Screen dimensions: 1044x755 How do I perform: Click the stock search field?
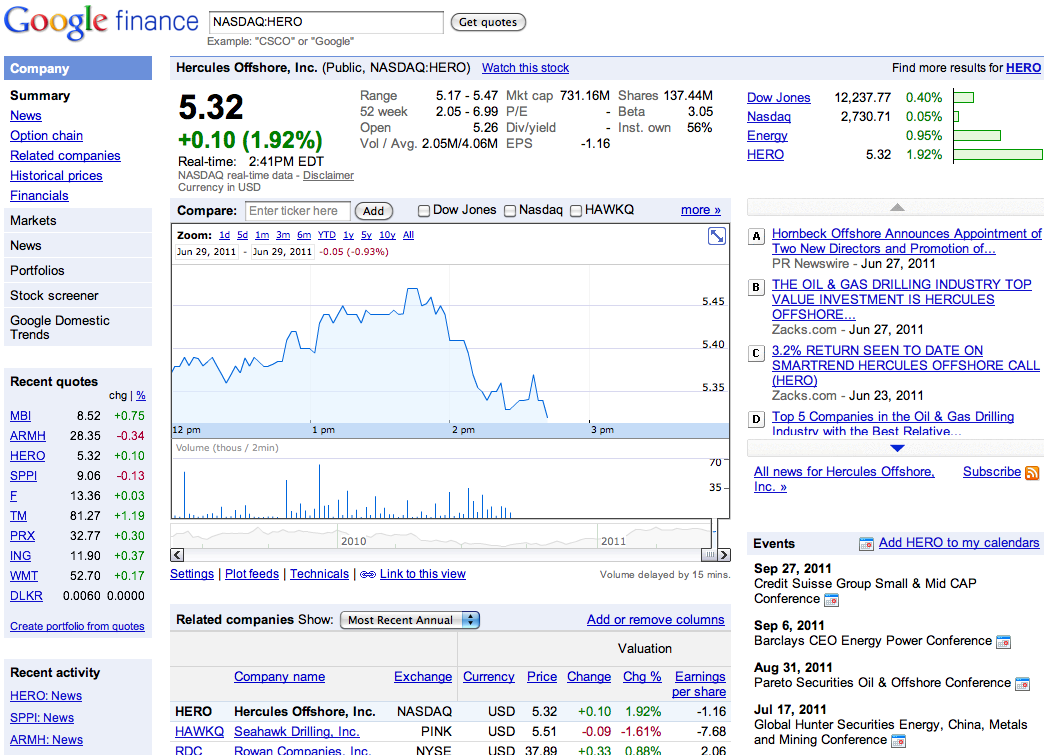pyautogui.click(x=326, y=22)
